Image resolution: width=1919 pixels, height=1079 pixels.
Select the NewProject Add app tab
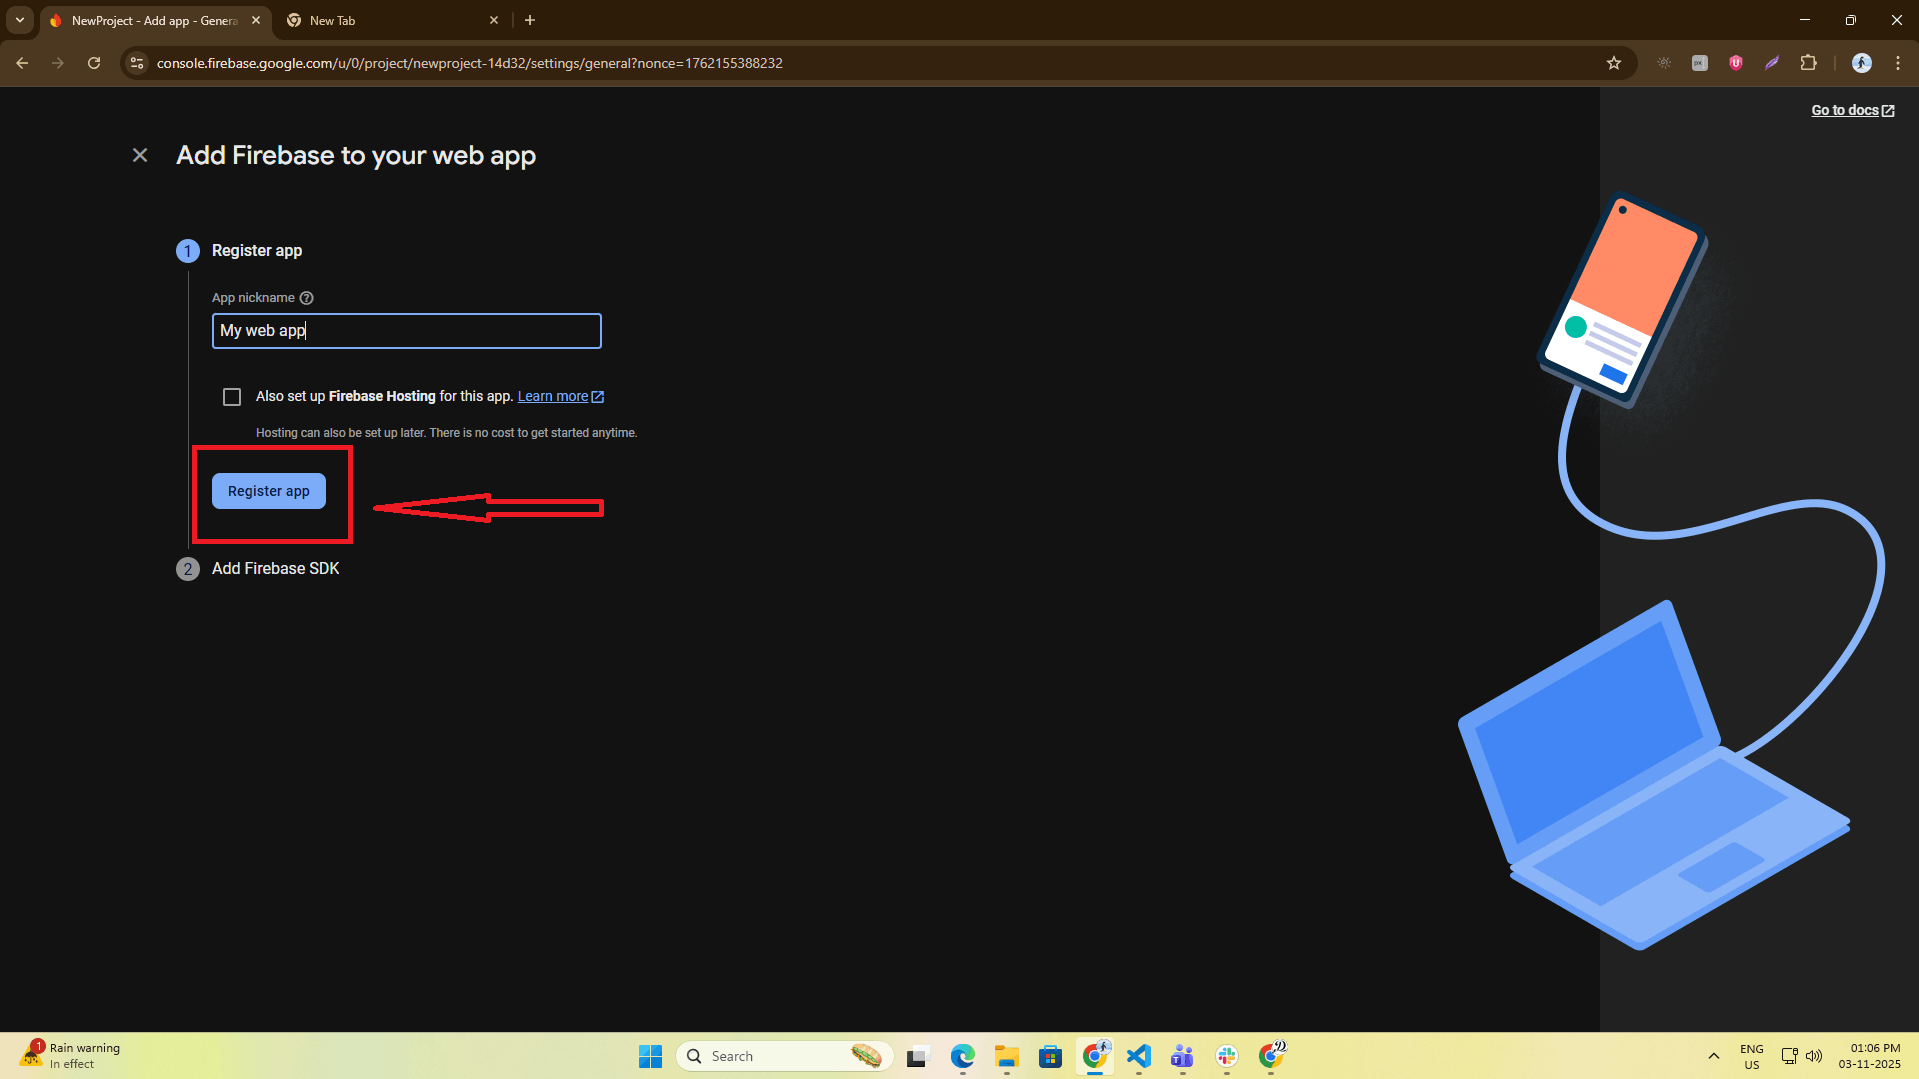pos(154,20)
